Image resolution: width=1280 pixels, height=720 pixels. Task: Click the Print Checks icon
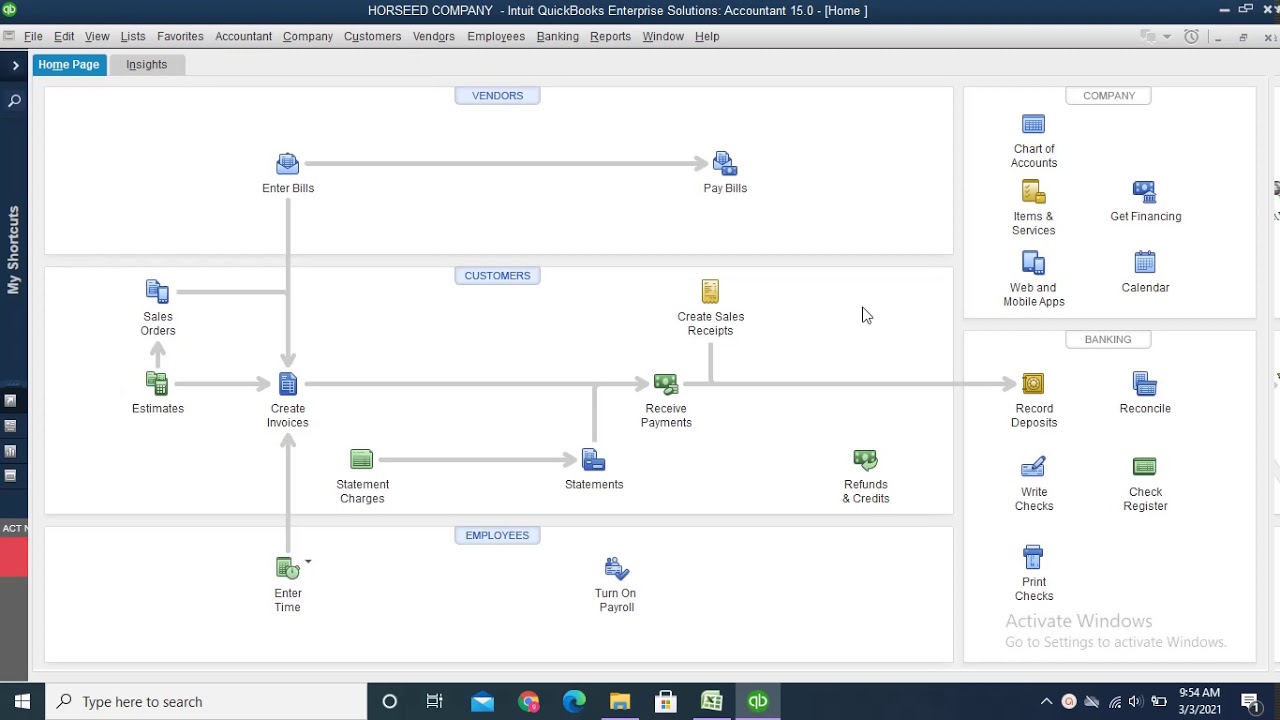pyautogui.click(x=1034, y=557)
